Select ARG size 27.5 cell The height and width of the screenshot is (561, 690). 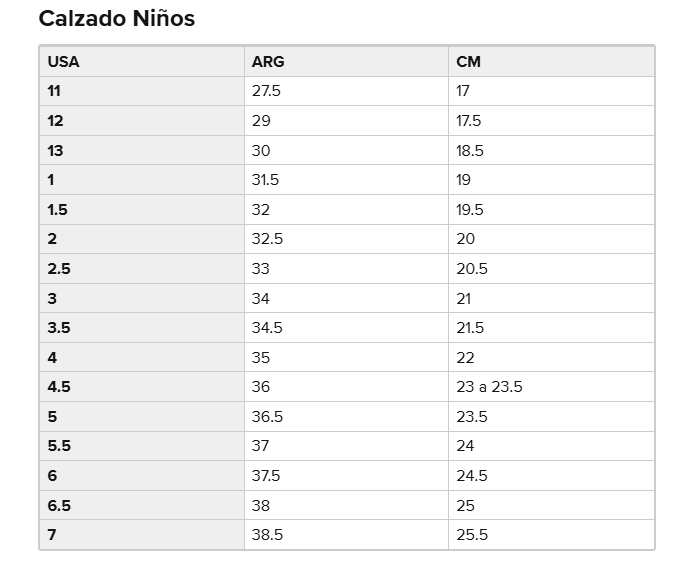click(x=266, y=91)
